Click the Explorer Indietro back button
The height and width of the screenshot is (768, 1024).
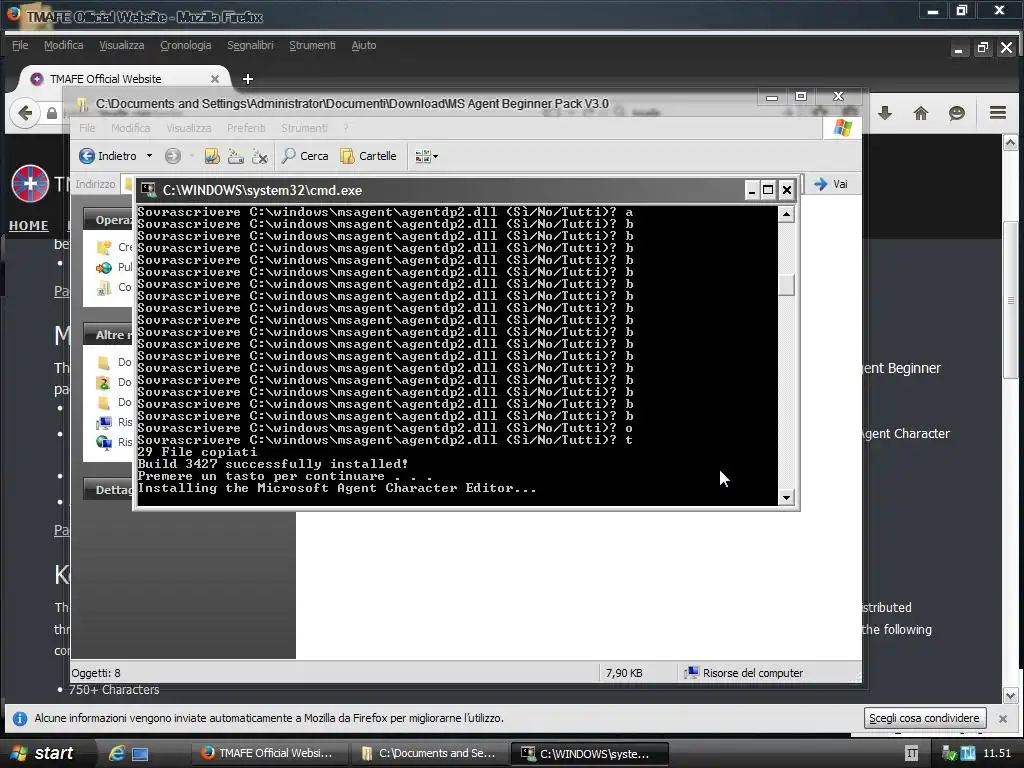coord(108,155)
